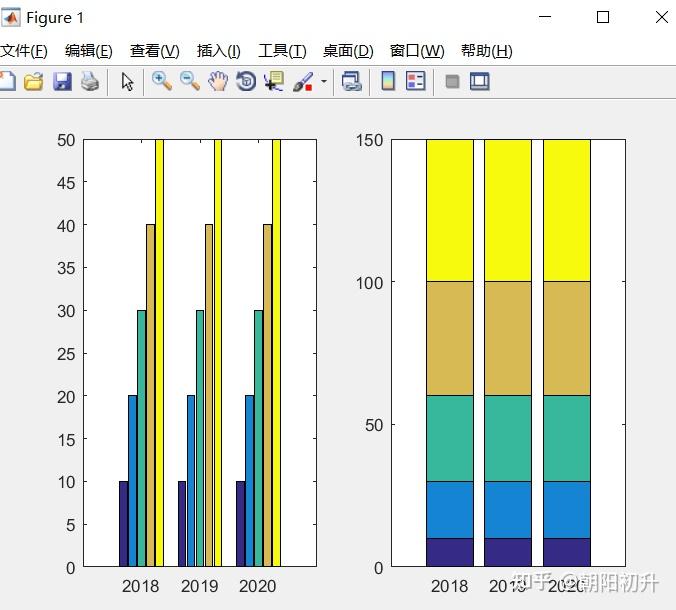The image size is (676, 610).
Task: Open the 插入(I) menu
Action: (x=219, y=51)
